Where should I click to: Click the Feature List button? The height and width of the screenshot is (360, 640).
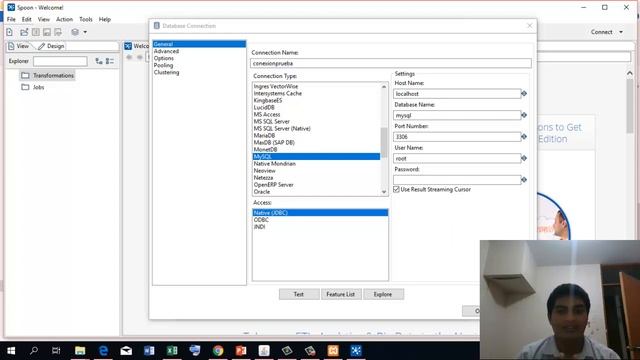[341, 294]
